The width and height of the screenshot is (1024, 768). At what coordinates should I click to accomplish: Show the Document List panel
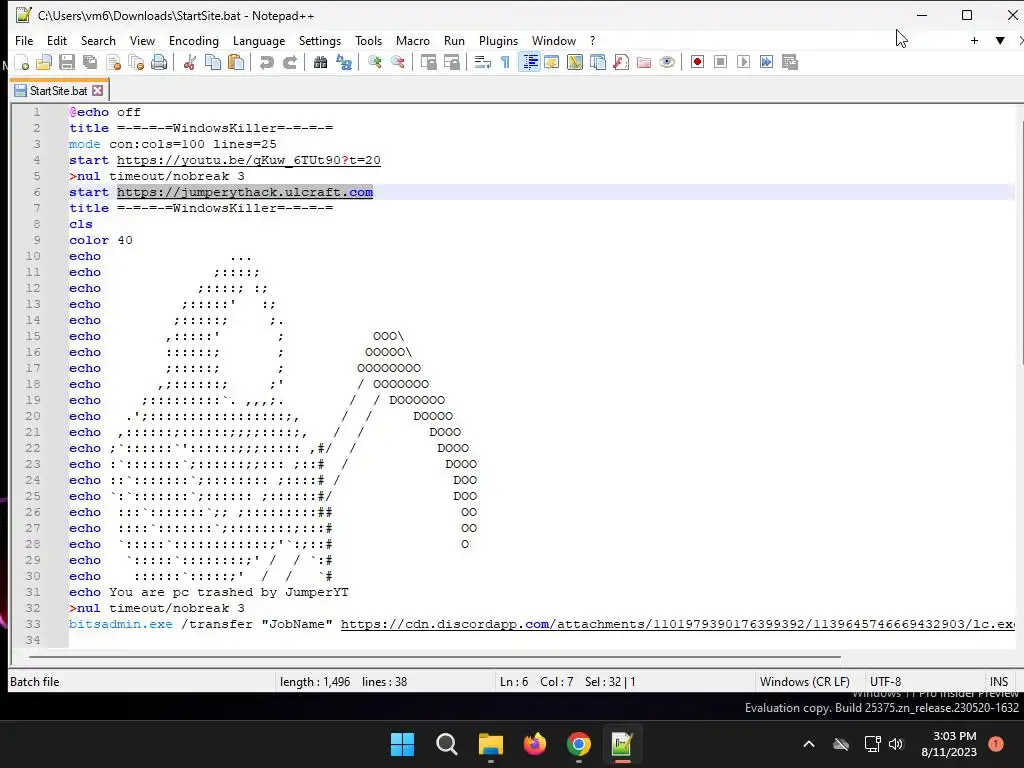point(598,63)
